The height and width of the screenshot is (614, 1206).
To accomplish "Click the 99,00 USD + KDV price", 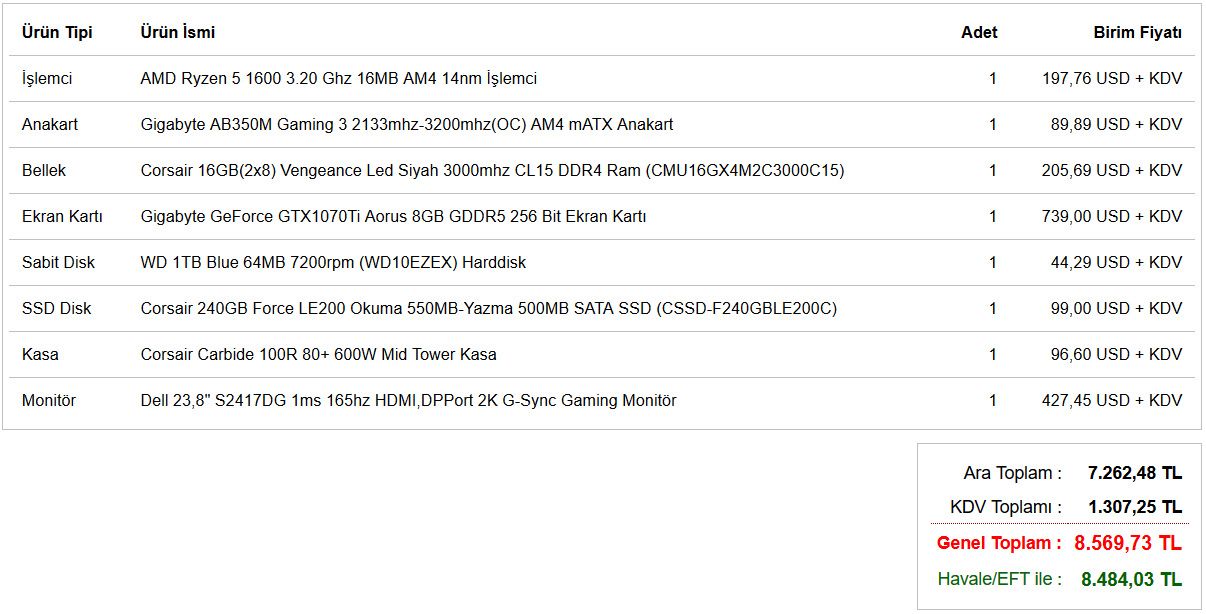I will point(1117,308).
